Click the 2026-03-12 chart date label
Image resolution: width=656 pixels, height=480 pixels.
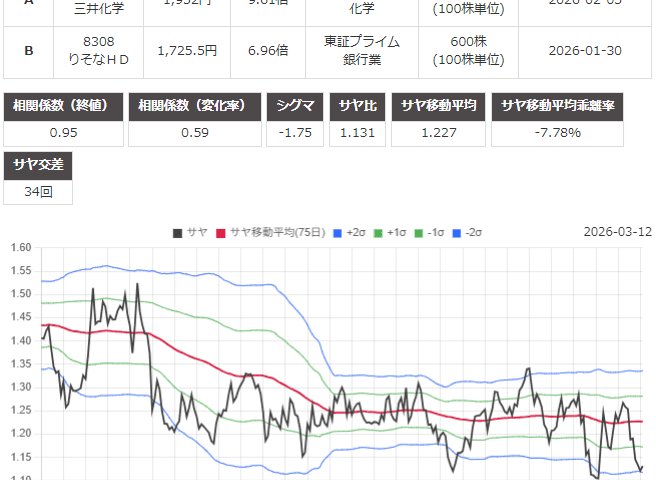click(617, 232)
